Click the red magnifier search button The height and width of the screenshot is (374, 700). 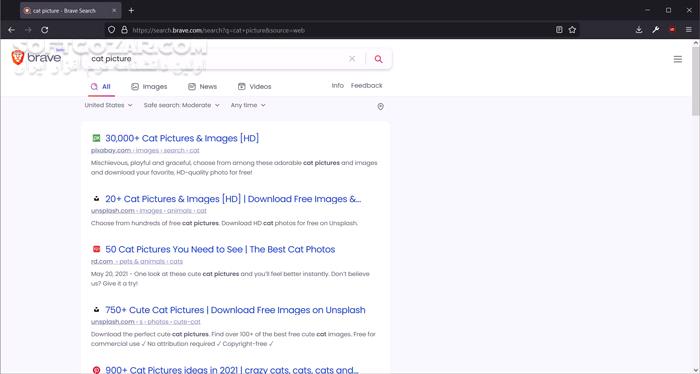[x=379, y=59]
